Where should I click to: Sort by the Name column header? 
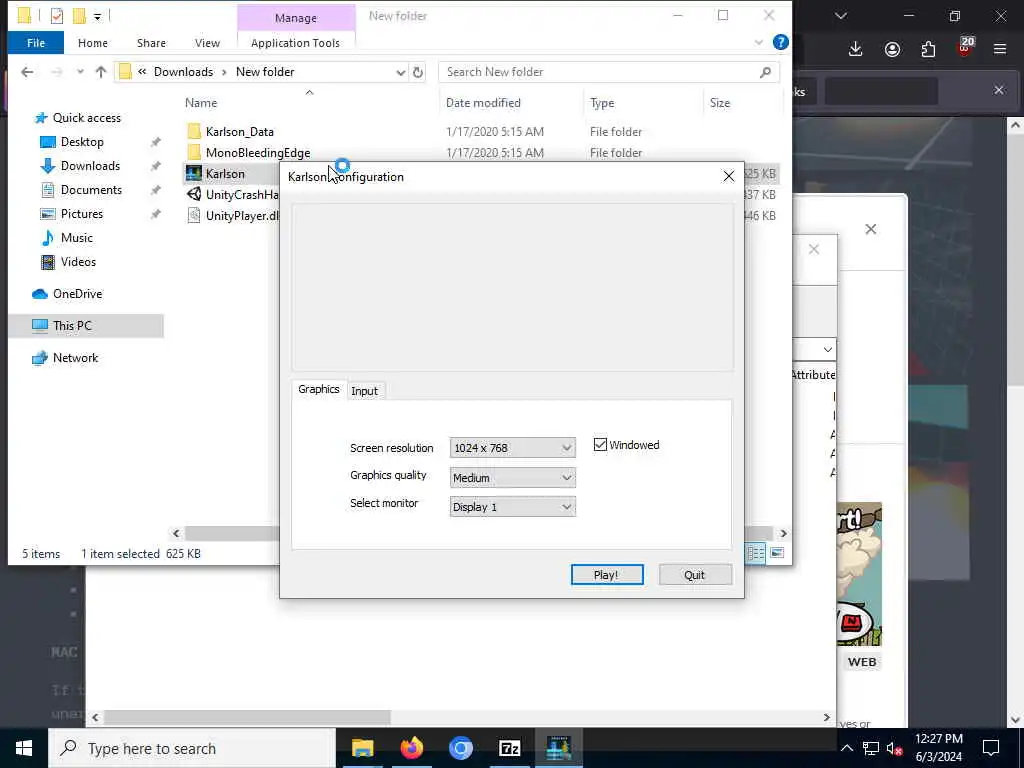201,103
